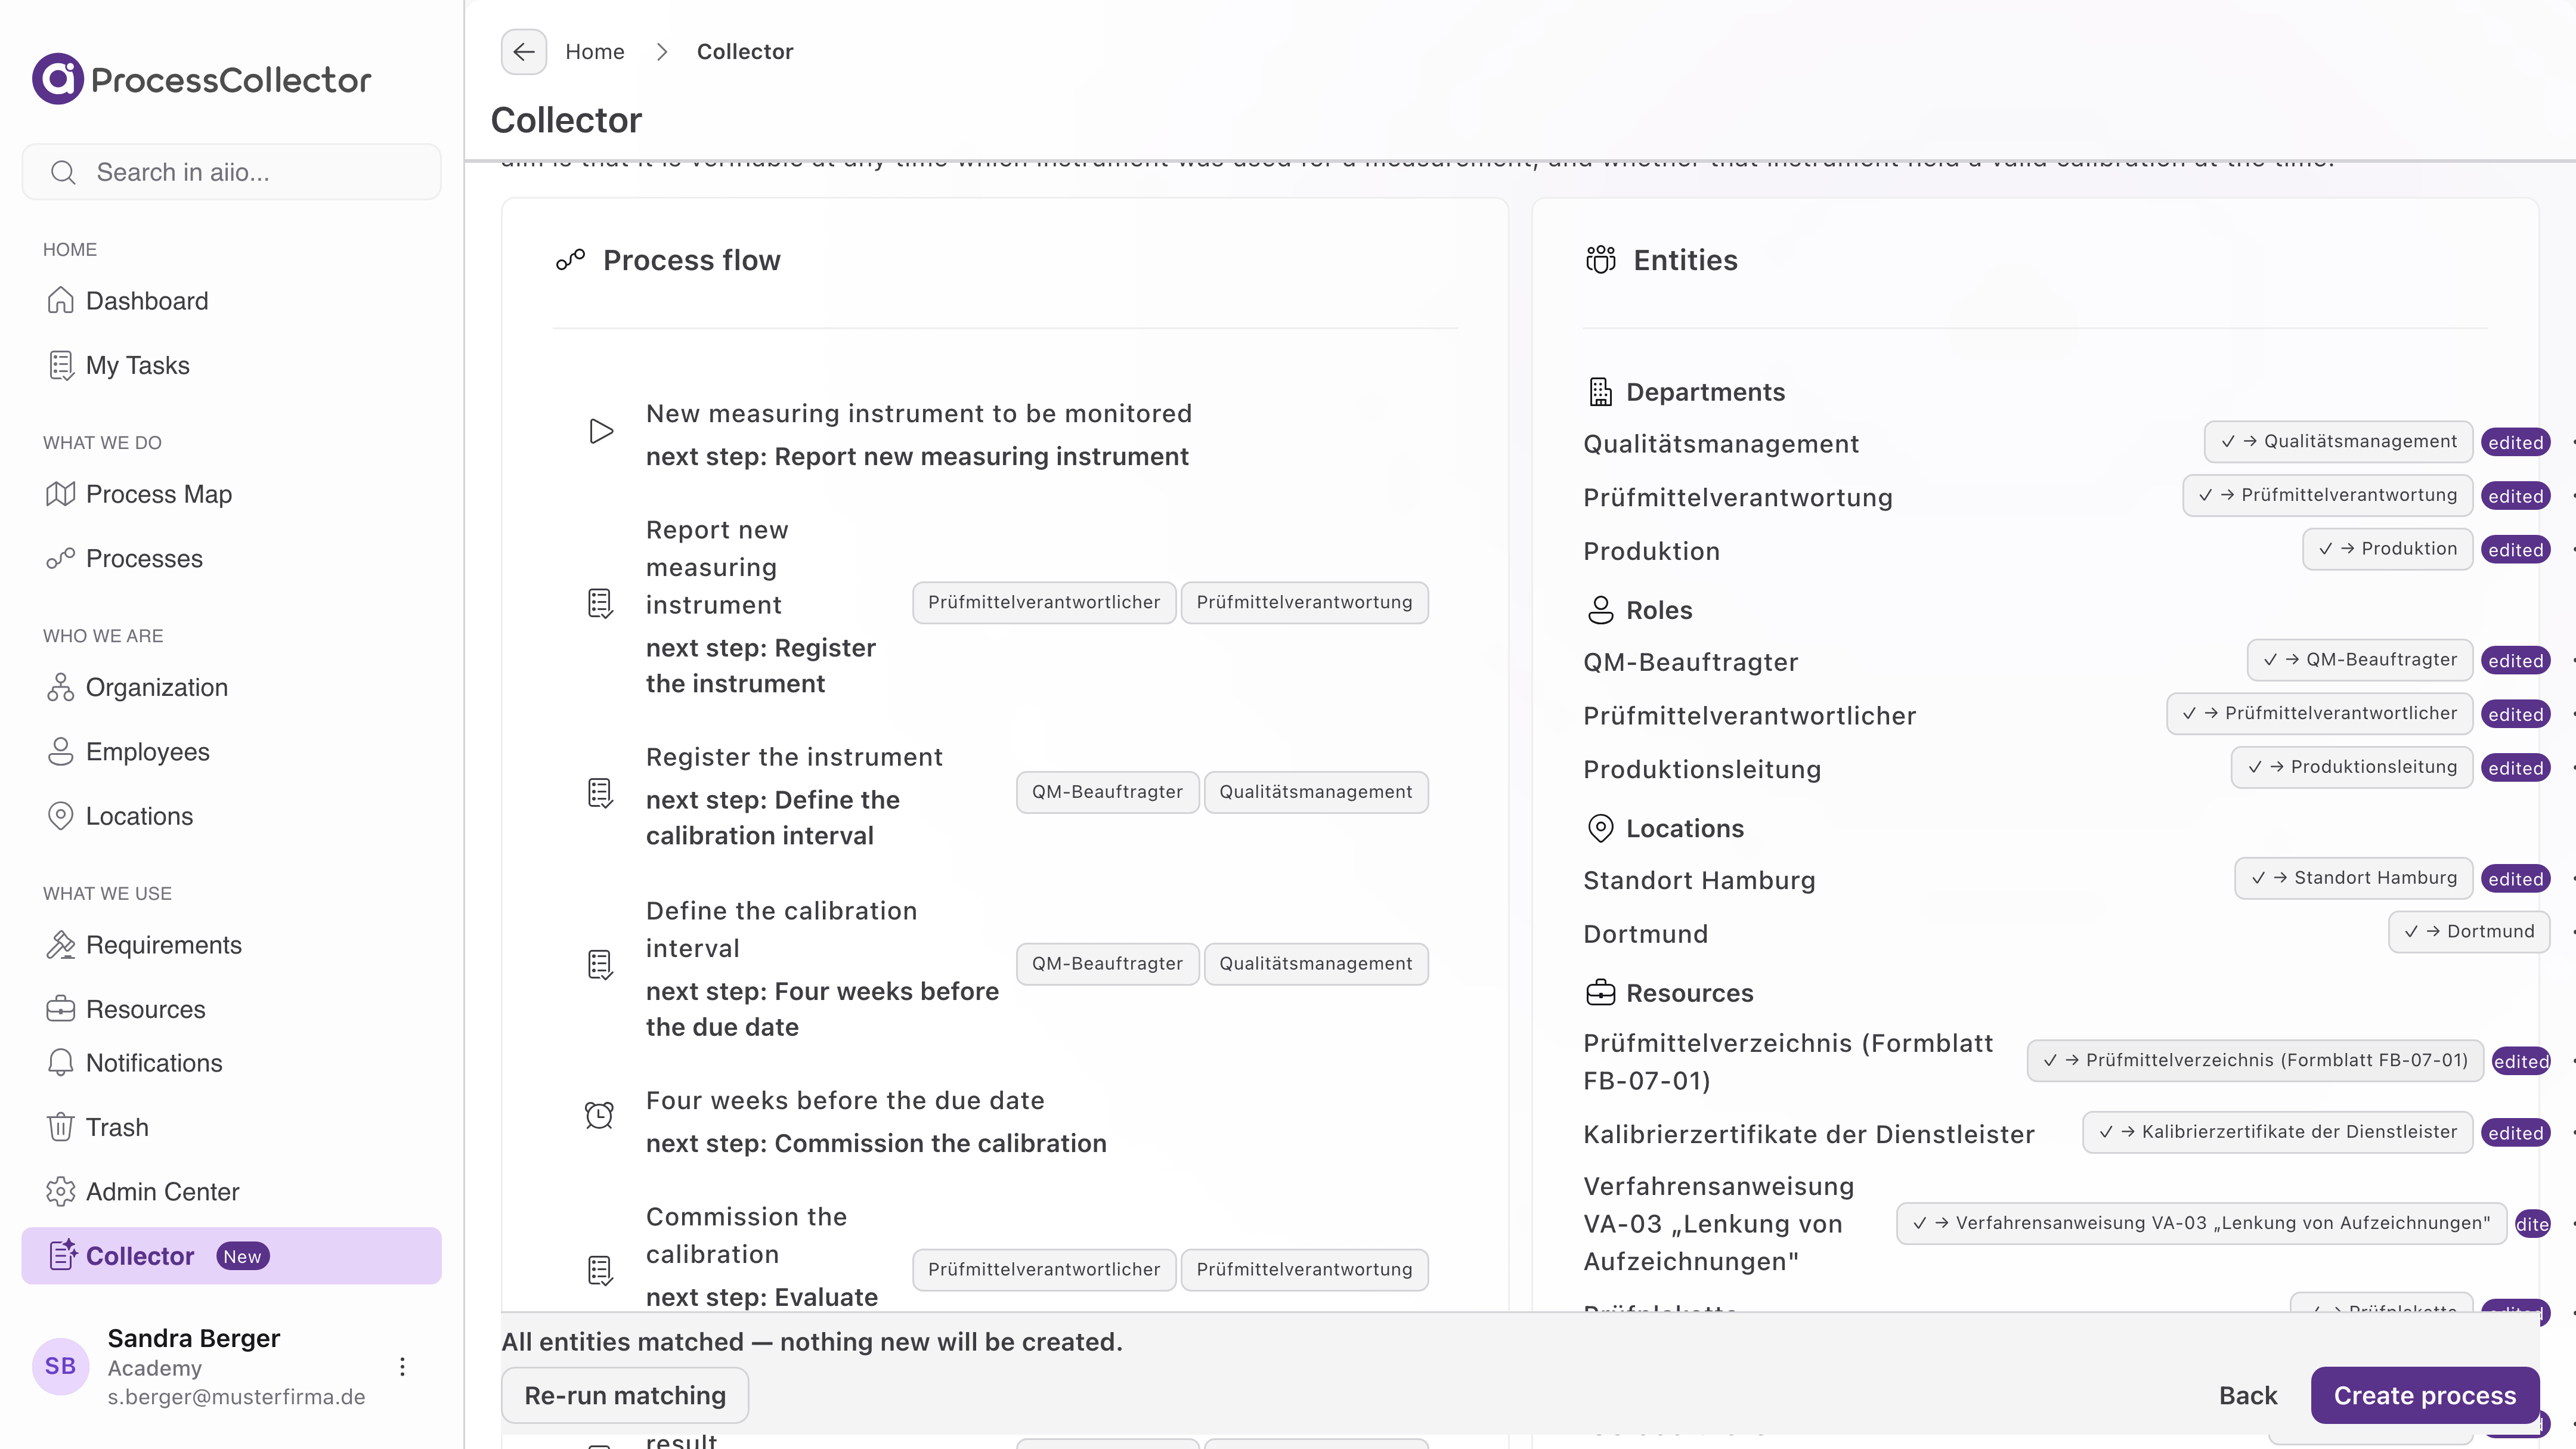Open match dropdown for Qualitätsmanagement department

(2338, 441)
